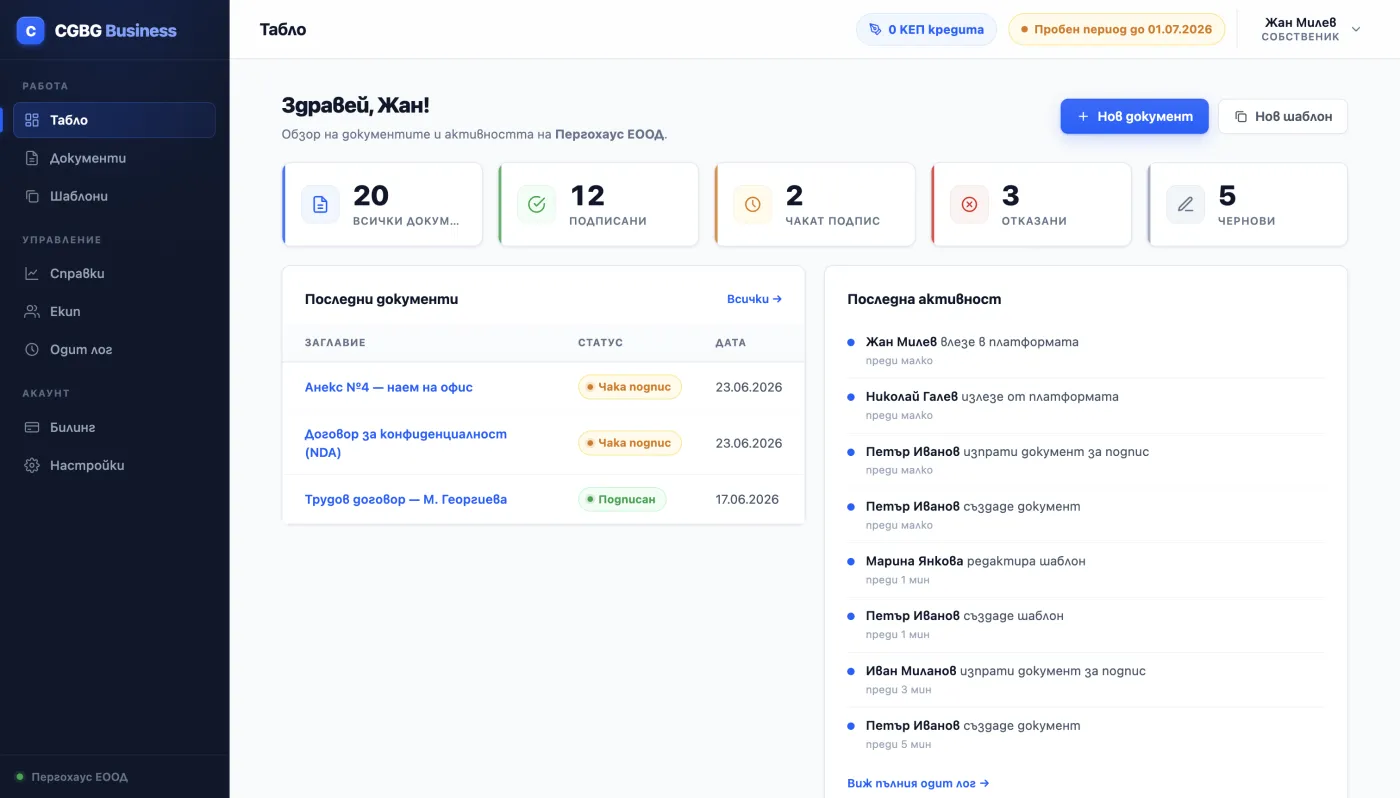Click the pencil icon on Чернови card
Screen dimensions: 1400x798
pyautogui.click(x=1185, y=204)
